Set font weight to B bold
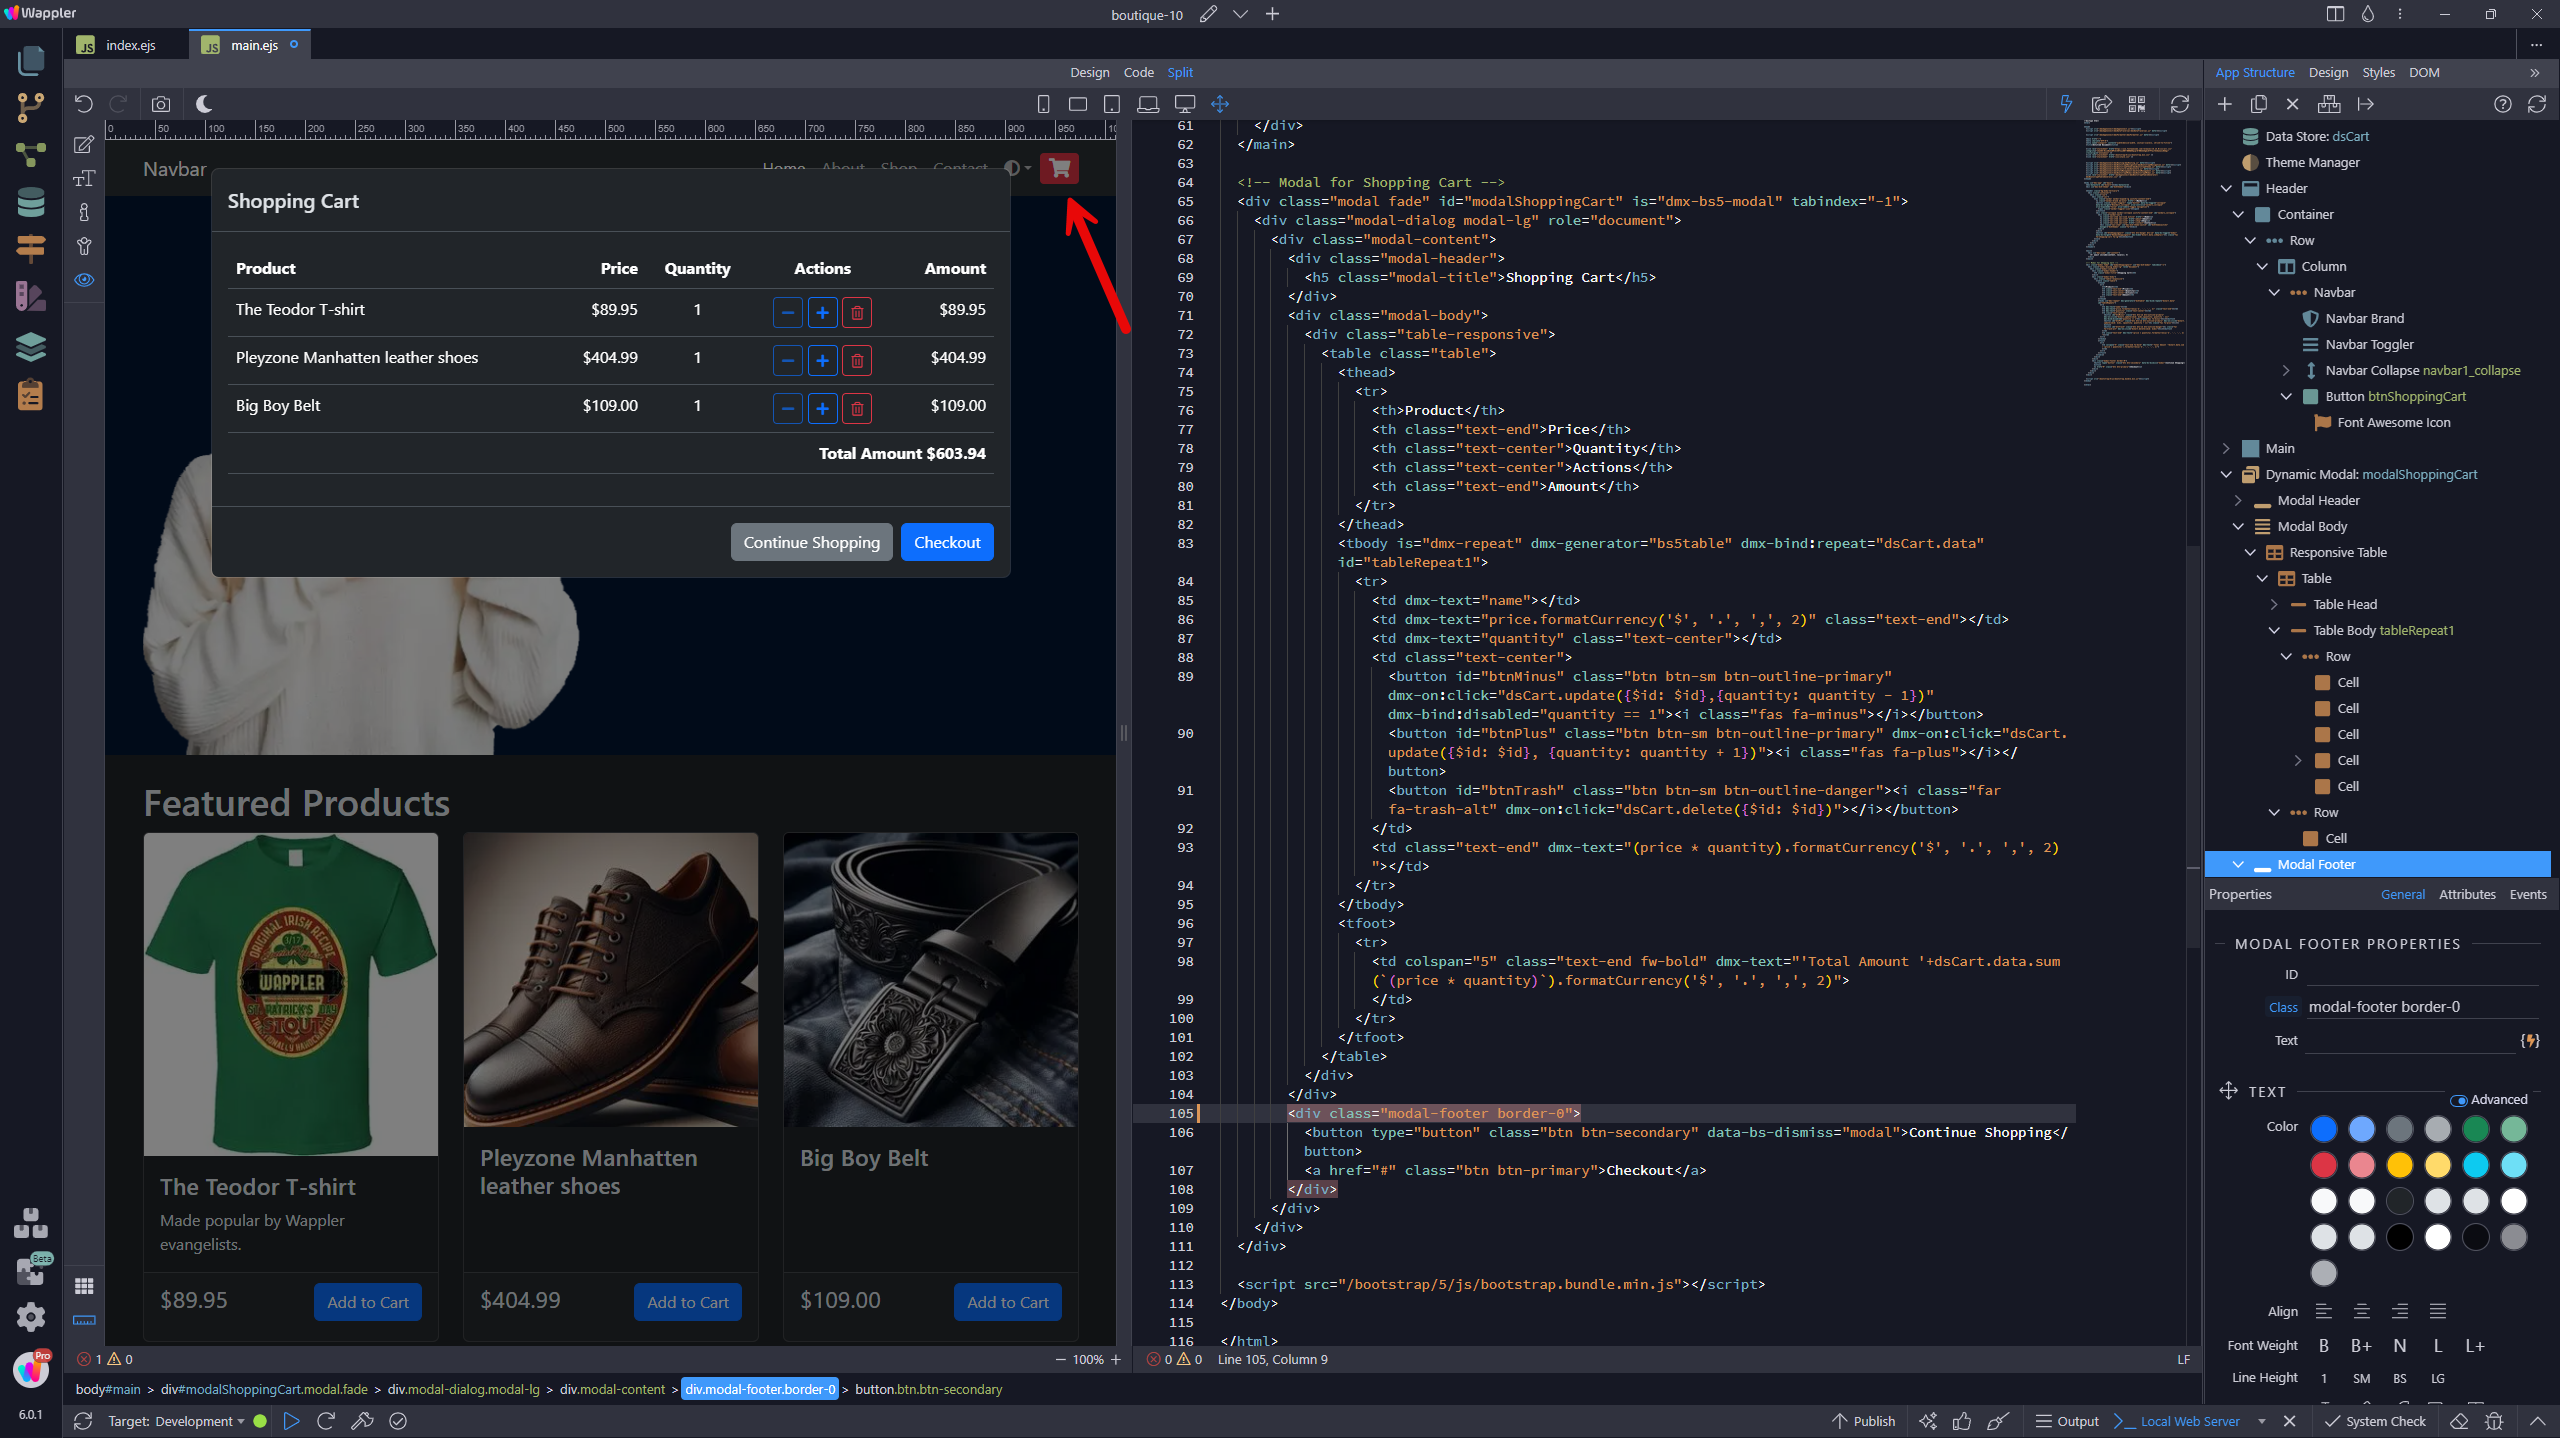This screenshot has width=2560, height=1438. tap(2324, 1346)
